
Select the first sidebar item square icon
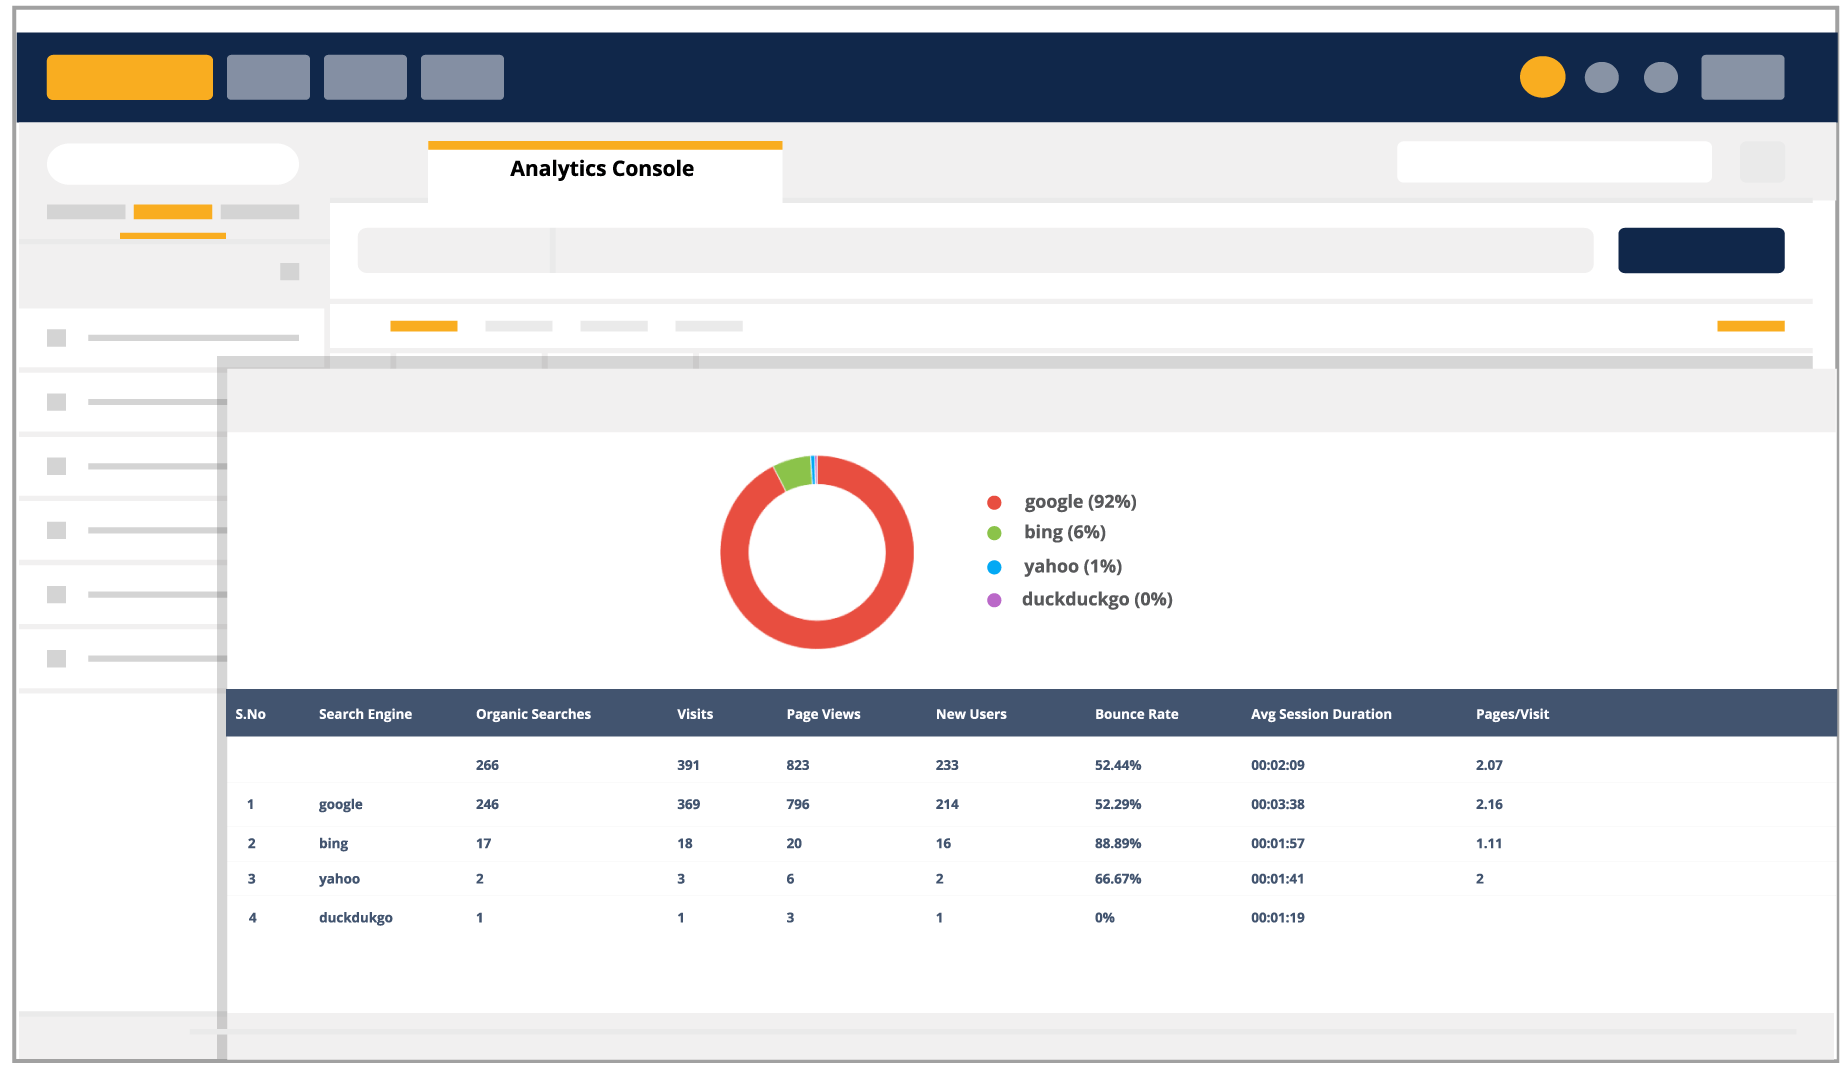coord(57,338)
